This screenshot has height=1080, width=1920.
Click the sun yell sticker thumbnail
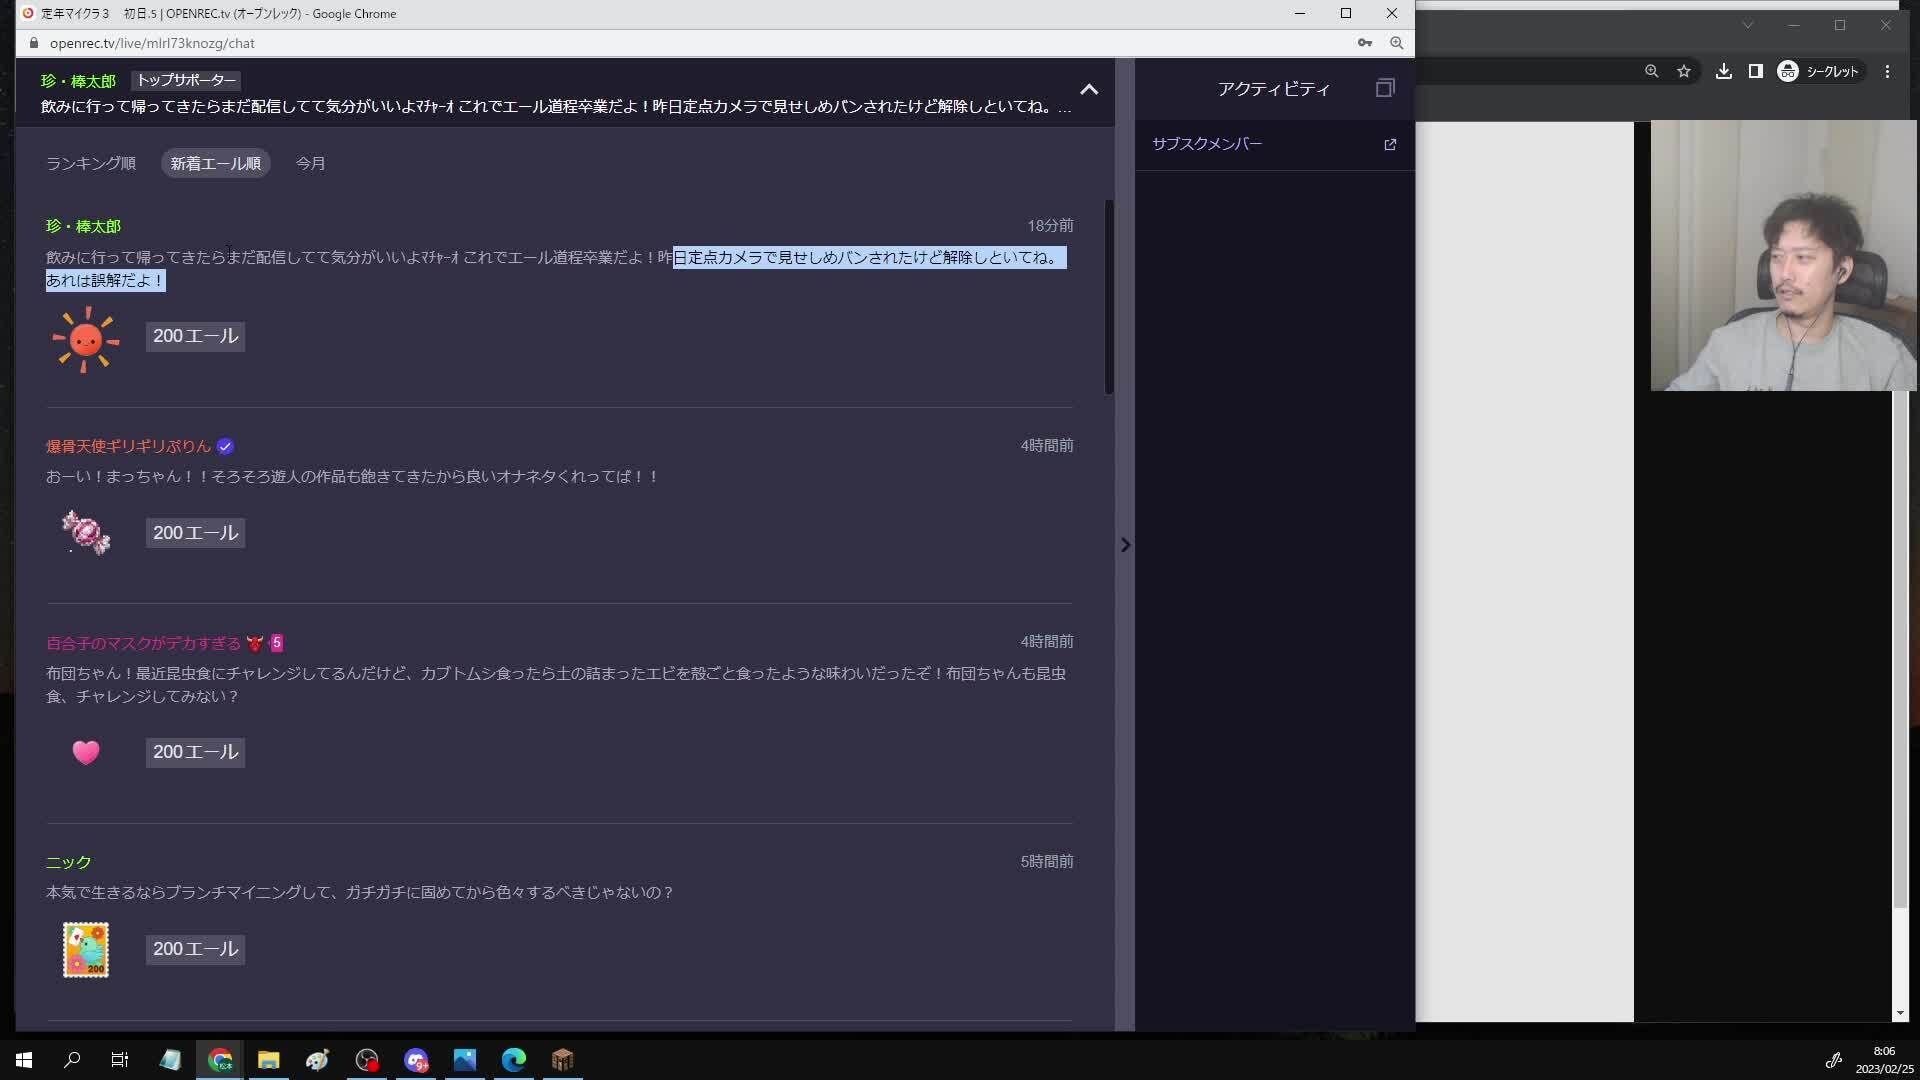point(86,339)
